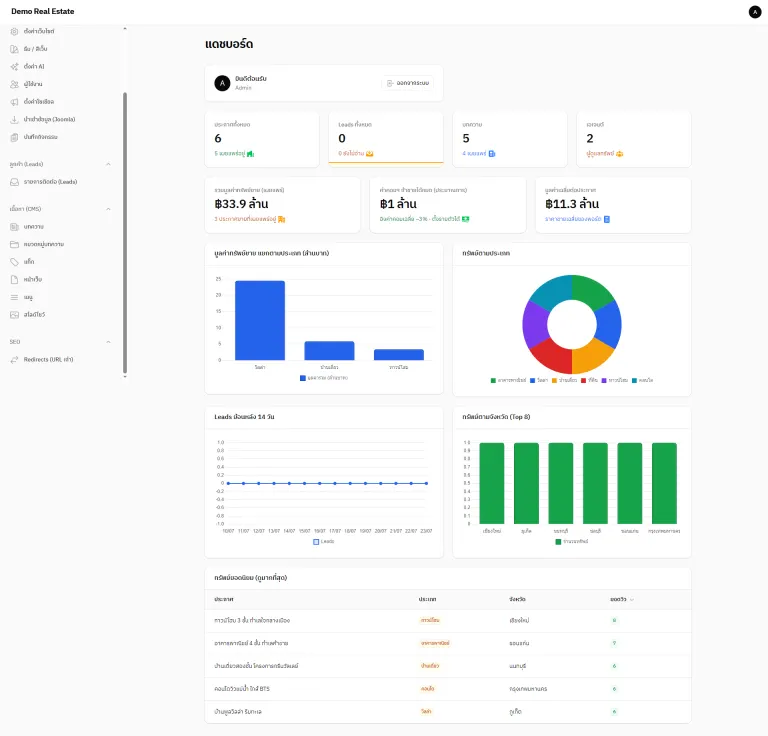Click the green money icon in ฿1 card
The width and height of the screenshot is (768, 736).
(x=465, y=219)
